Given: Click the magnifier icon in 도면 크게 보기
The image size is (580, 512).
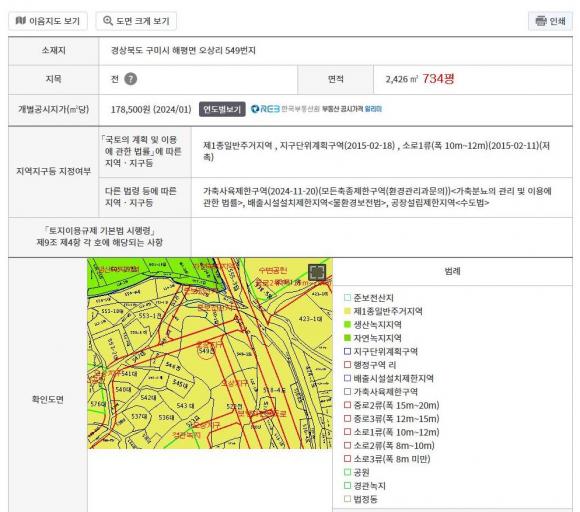Looking at the screenshot, I should 108,21.
